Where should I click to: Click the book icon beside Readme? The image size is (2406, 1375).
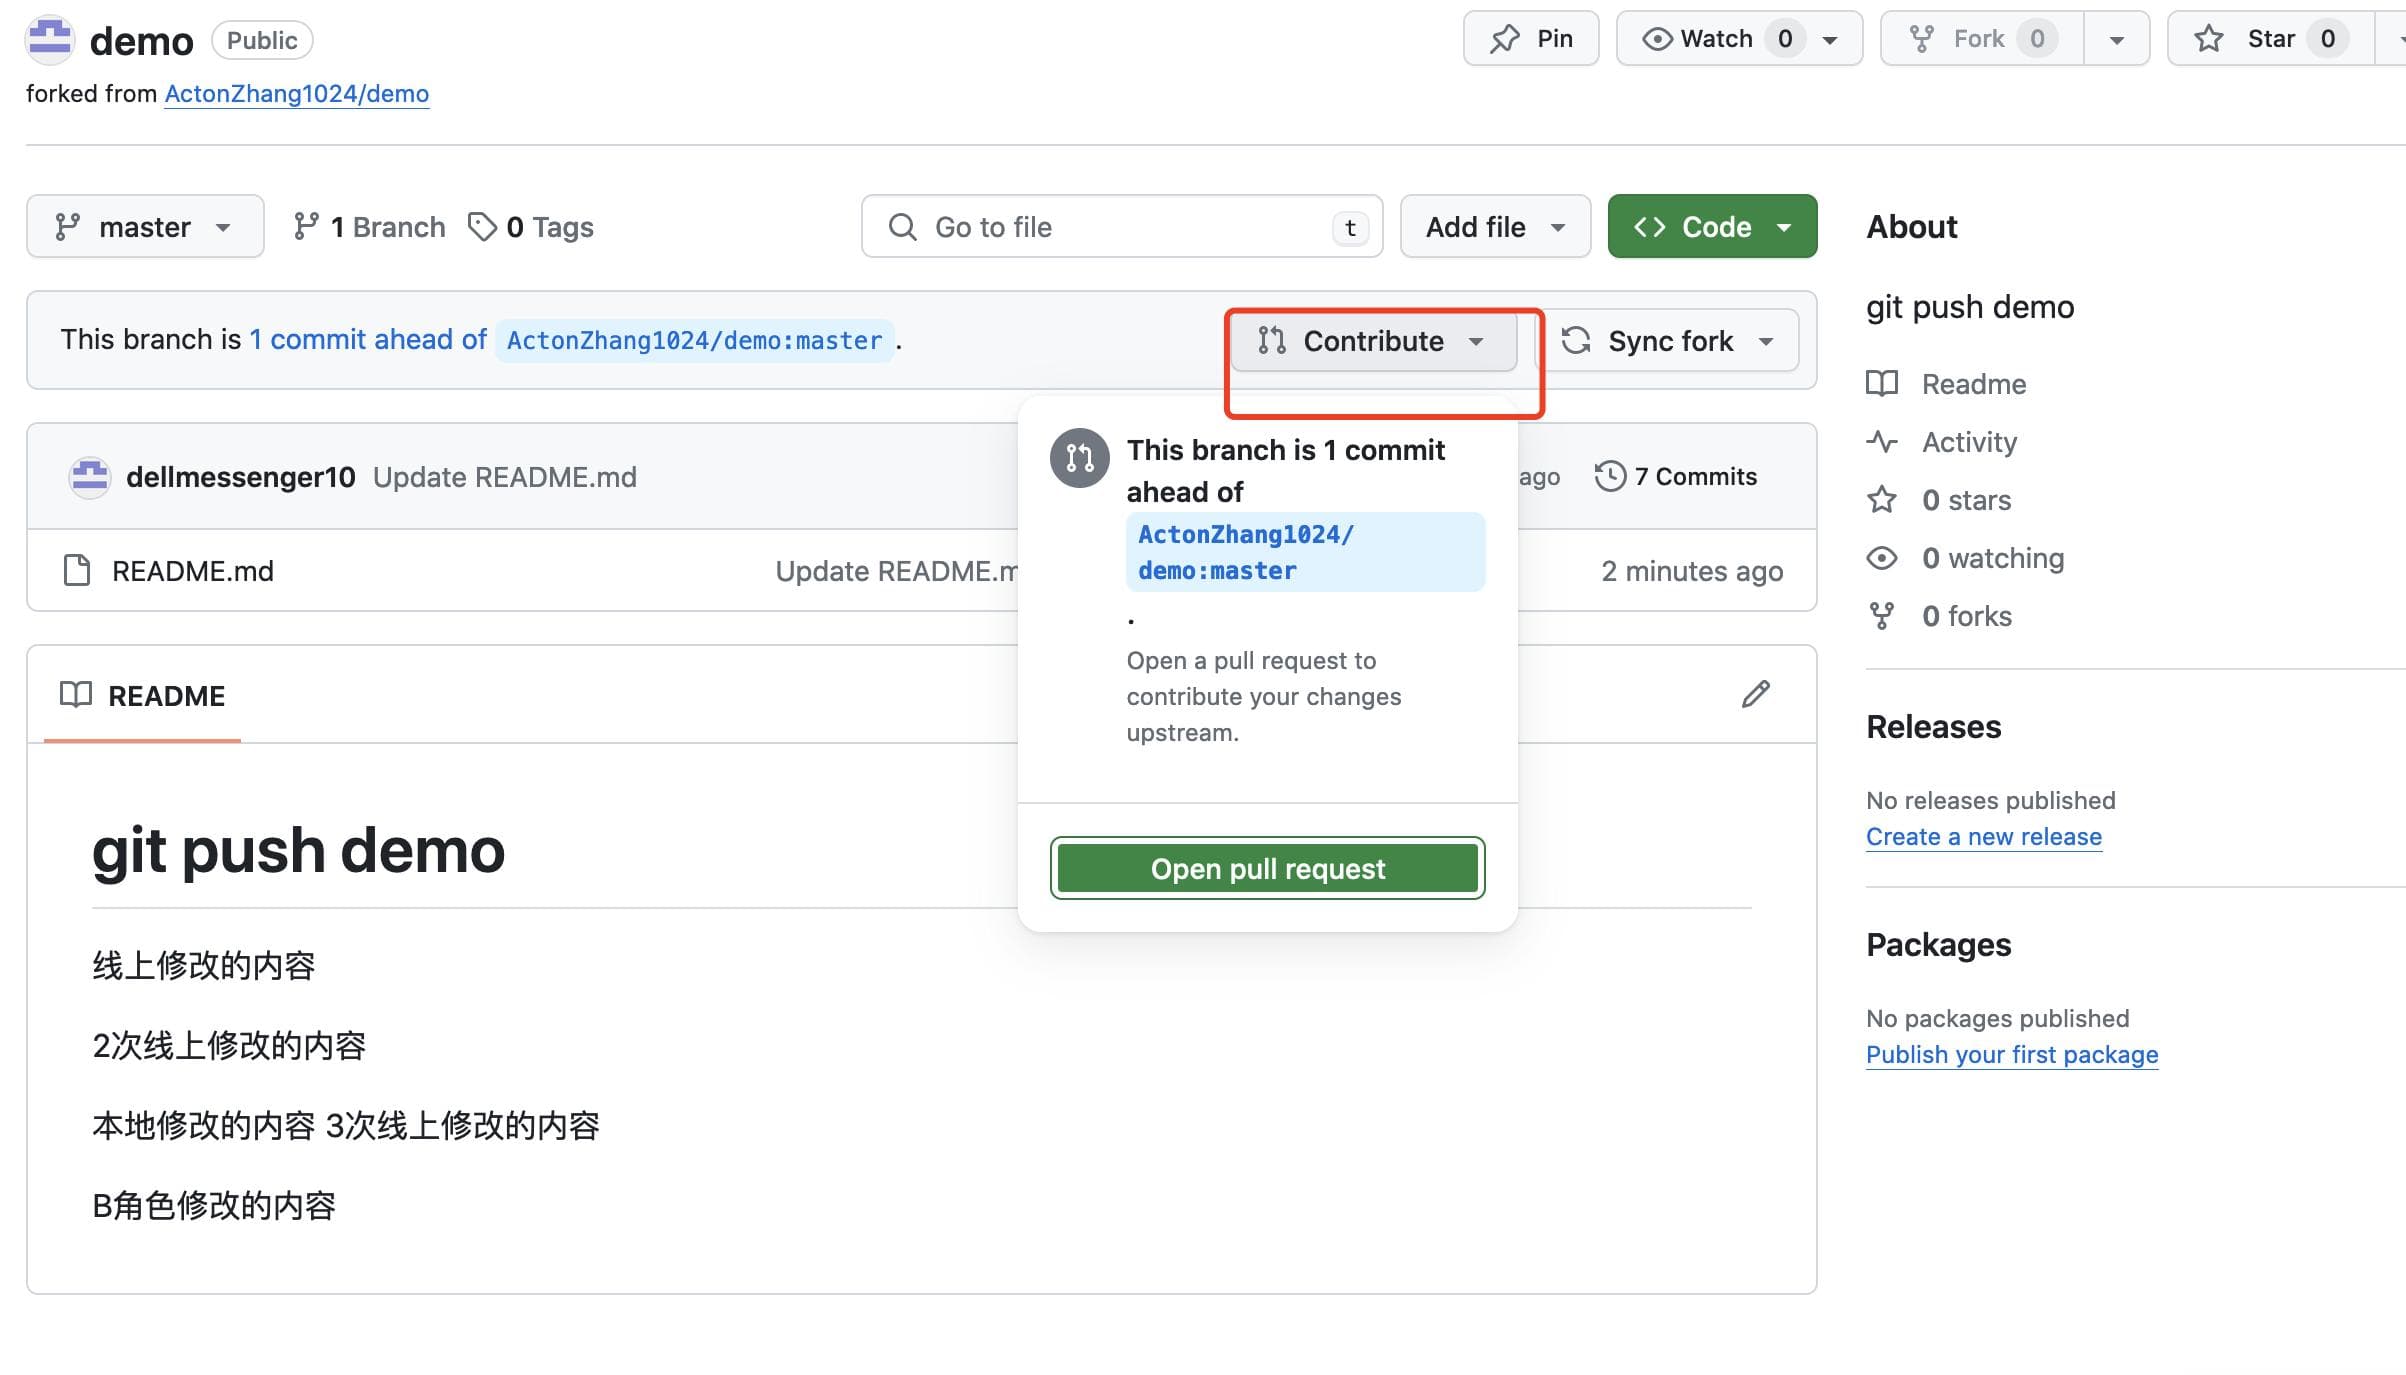(x=1882, y=384)
